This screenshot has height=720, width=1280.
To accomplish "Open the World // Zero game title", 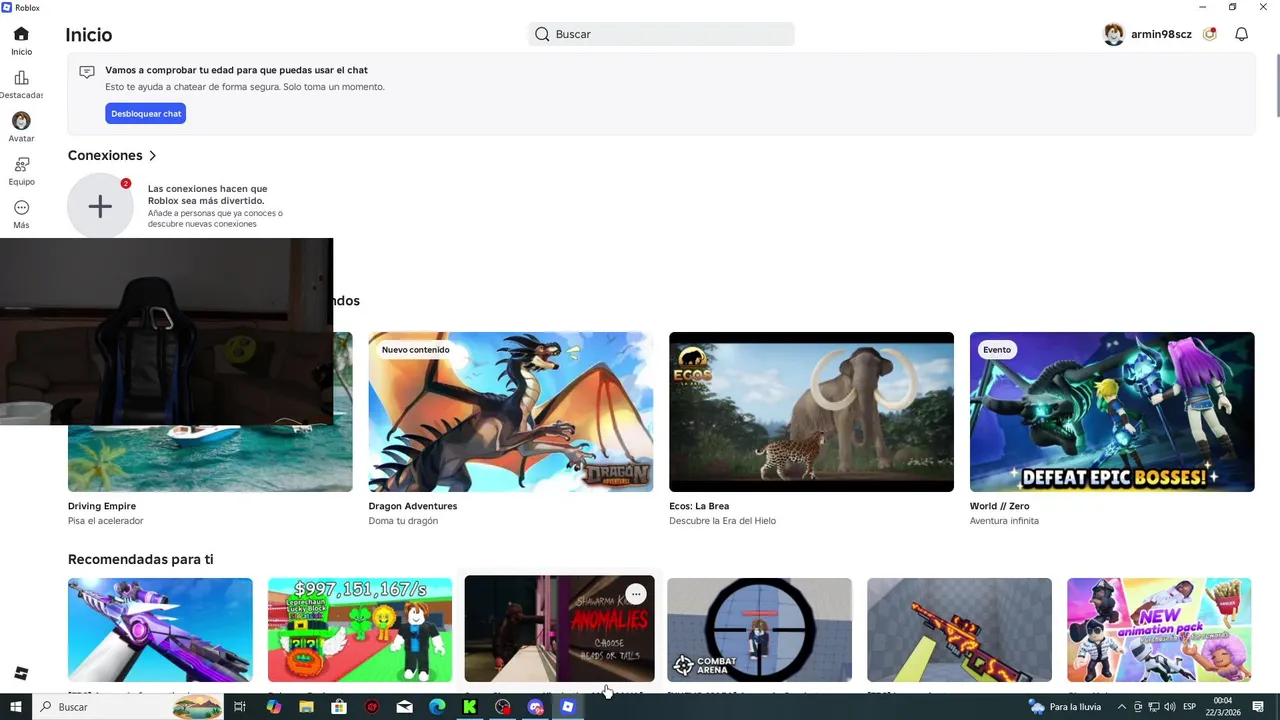I will pos(999,506).
